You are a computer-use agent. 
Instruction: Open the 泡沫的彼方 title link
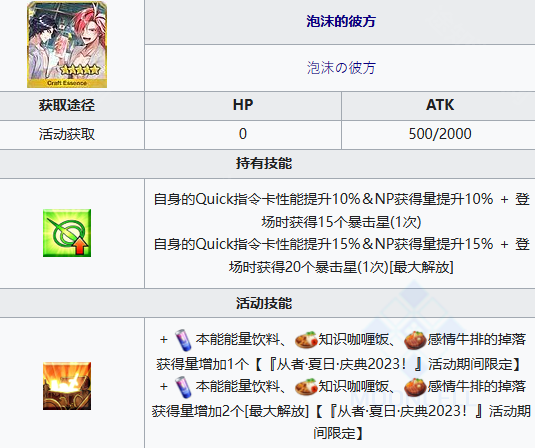(341, 21)
